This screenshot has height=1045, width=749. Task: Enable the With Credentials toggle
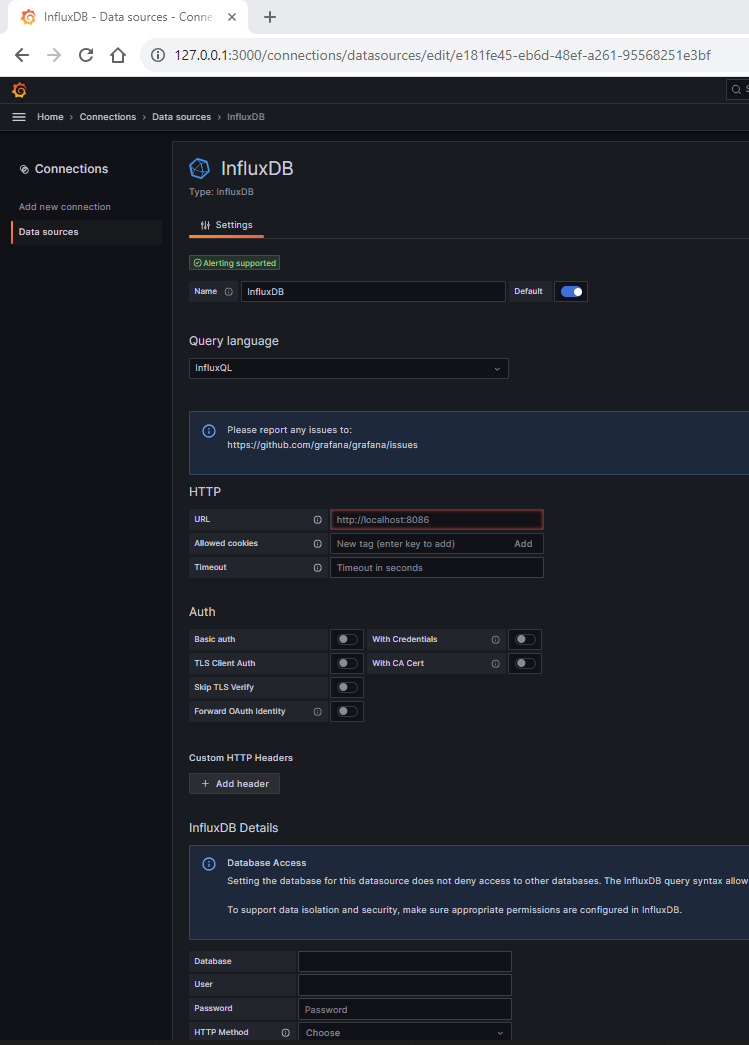point(525,640)
